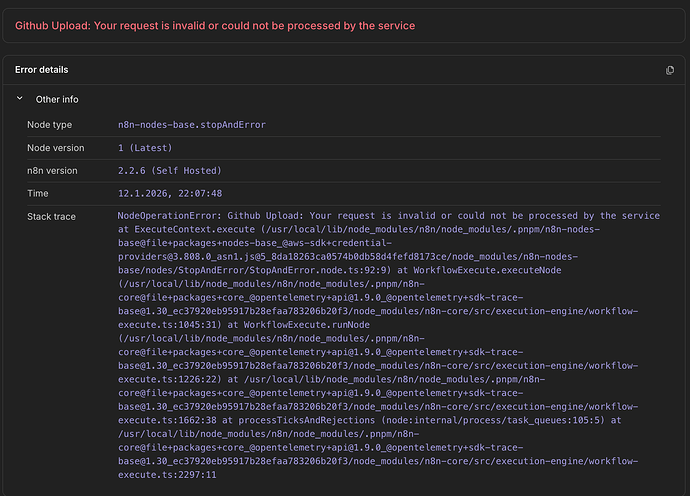690x496 pixels.
Task: Collapse the Other info section chevron
Action: pos(19,99)
